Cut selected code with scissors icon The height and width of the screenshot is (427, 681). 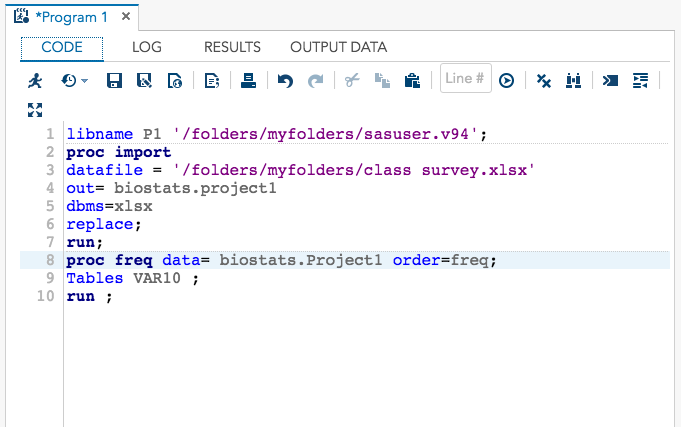[x=352, y=81]
